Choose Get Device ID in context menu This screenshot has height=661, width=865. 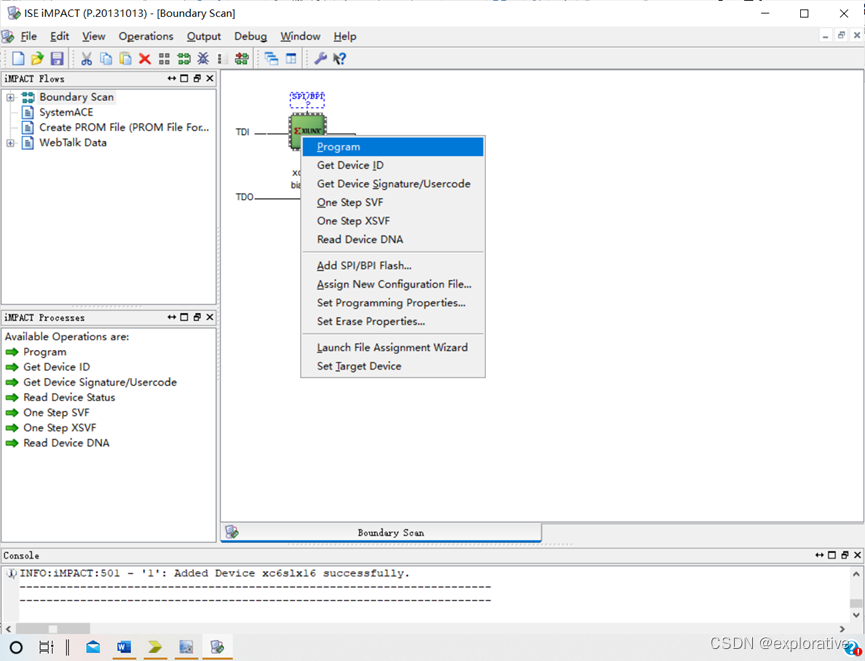393,166
